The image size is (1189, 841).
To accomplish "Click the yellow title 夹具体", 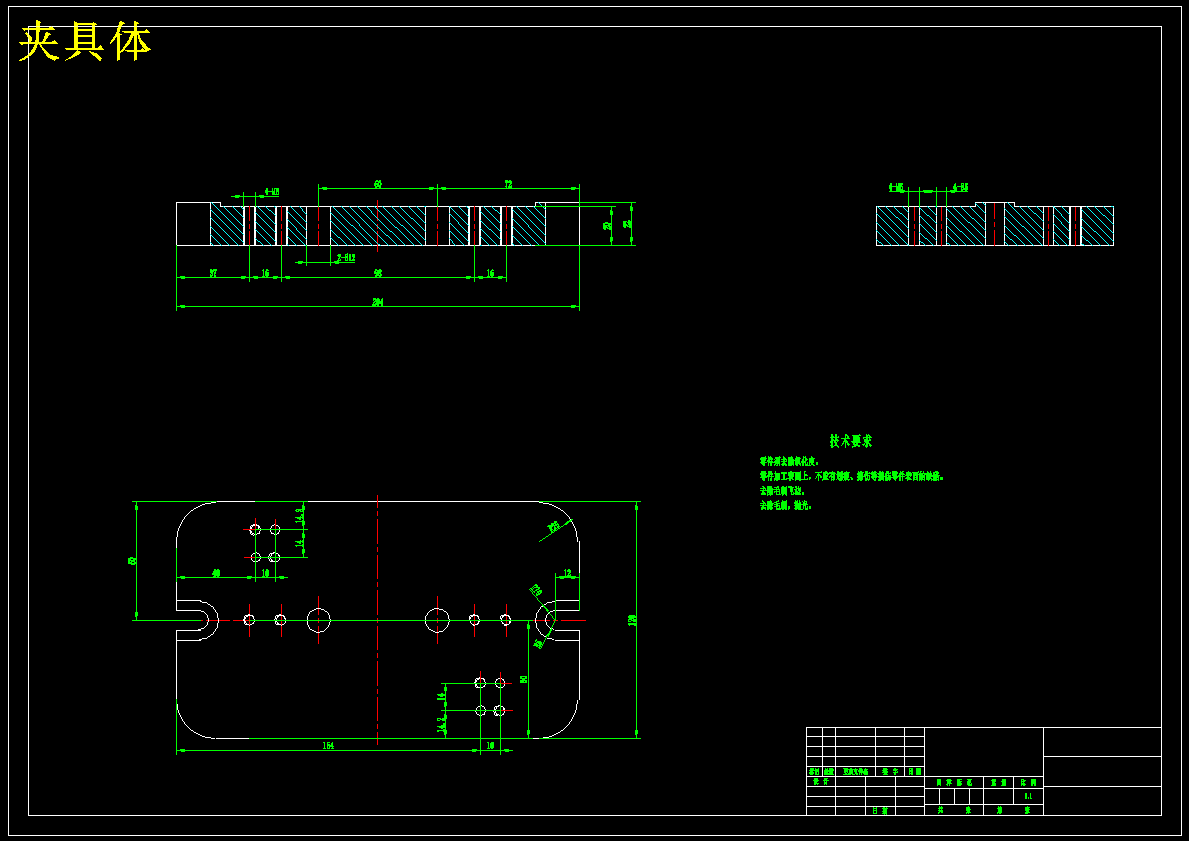I will point(85,42).
